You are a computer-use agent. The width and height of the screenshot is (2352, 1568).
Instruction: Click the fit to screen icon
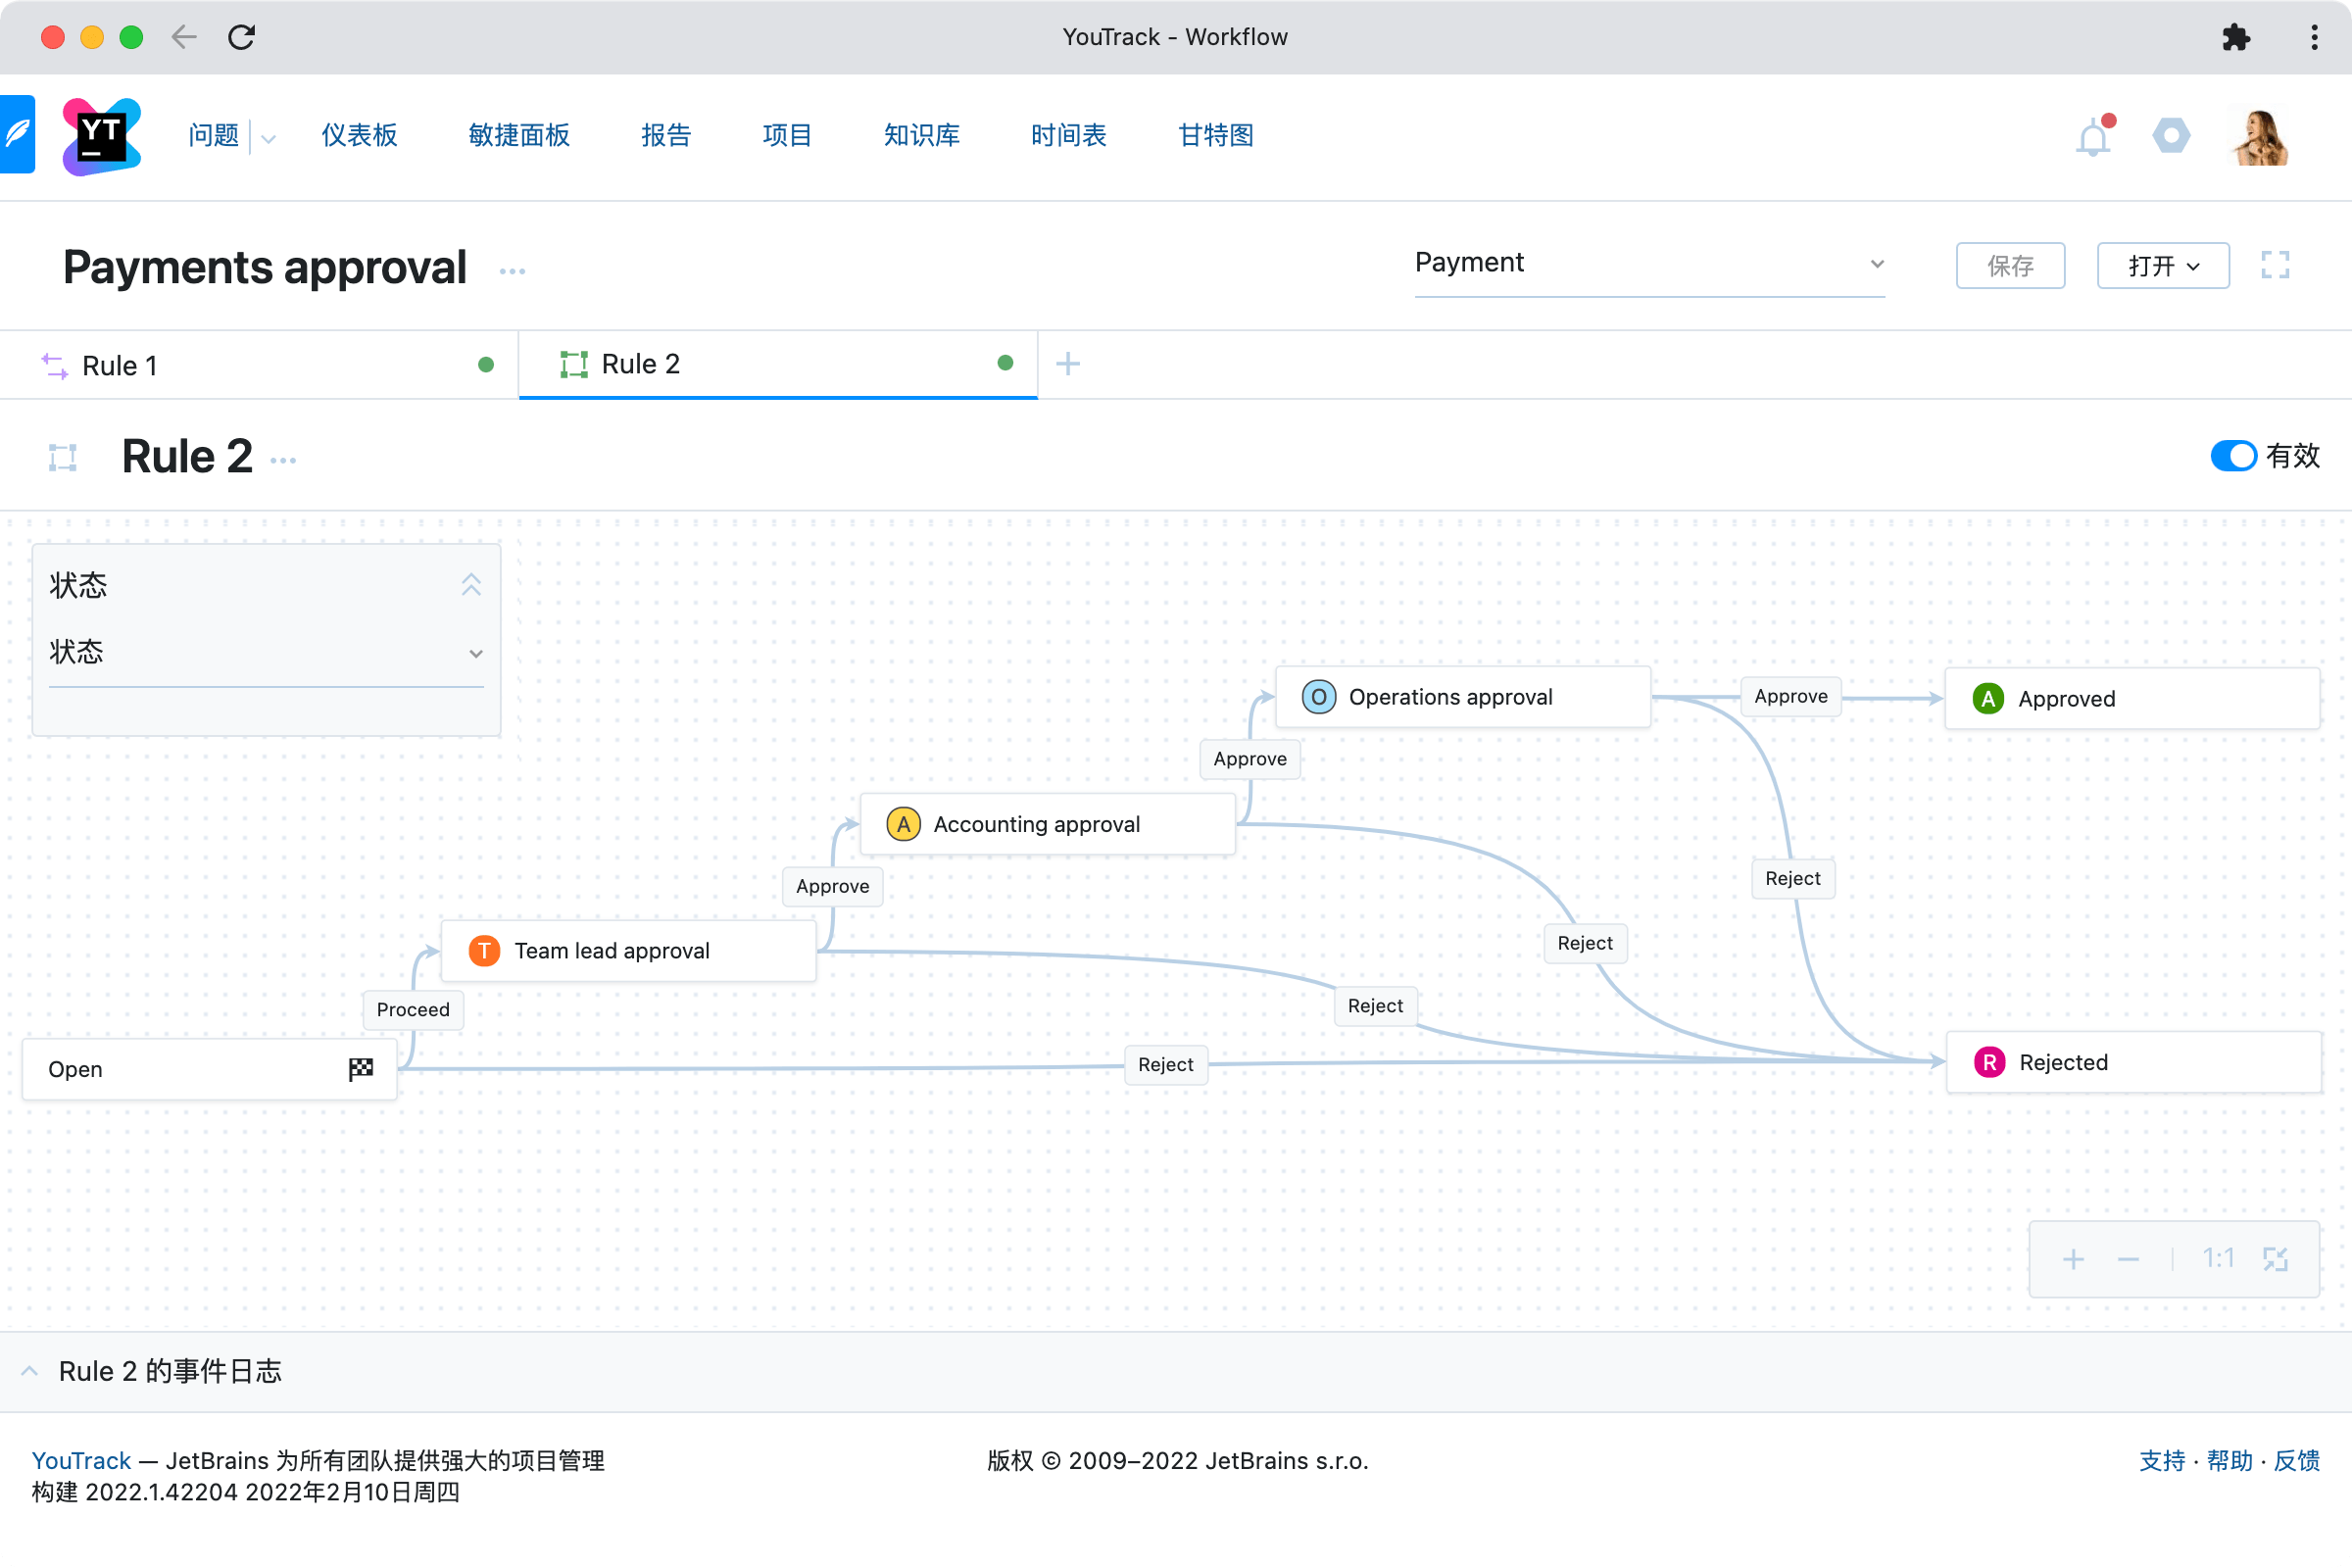click(2275, 1259)
